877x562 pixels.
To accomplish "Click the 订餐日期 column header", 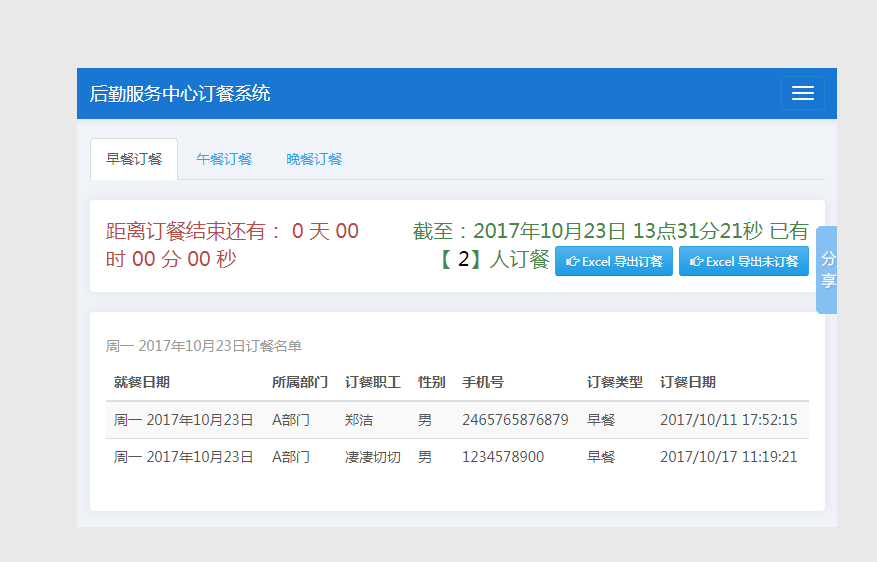I will coord(687,382).
